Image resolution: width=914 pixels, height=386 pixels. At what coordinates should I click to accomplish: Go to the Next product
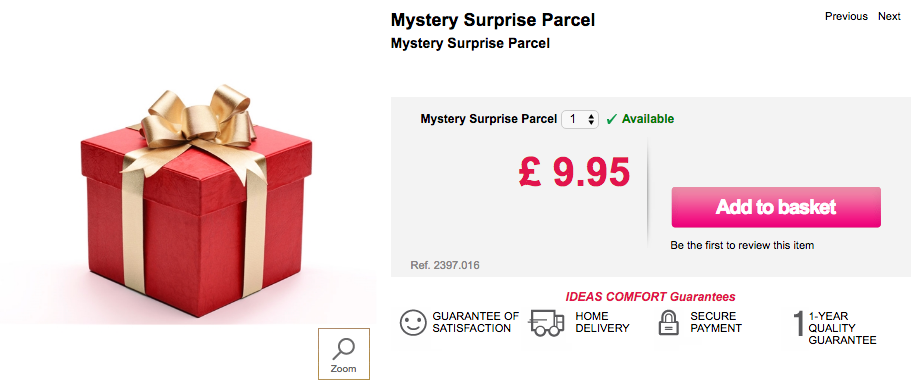[889, 16]
